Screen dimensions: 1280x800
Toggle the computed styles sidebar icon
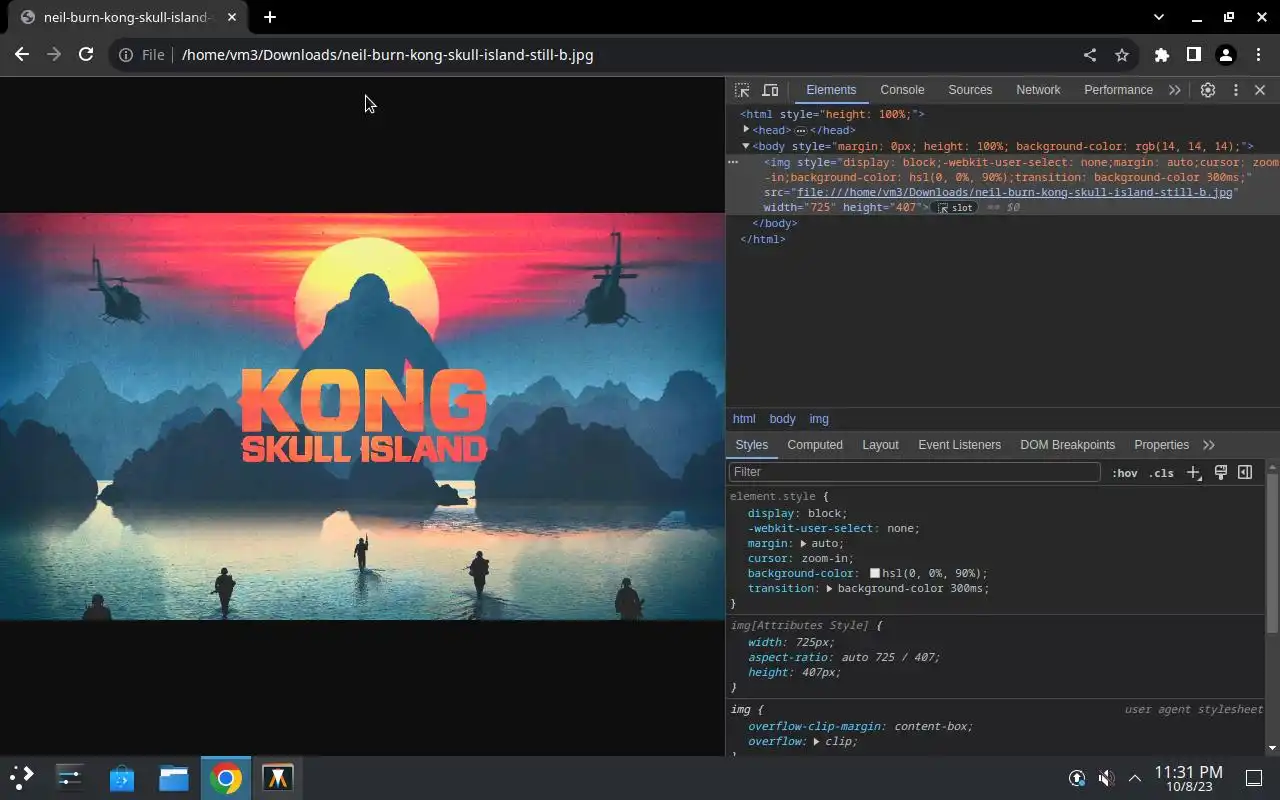(1245, 473)
